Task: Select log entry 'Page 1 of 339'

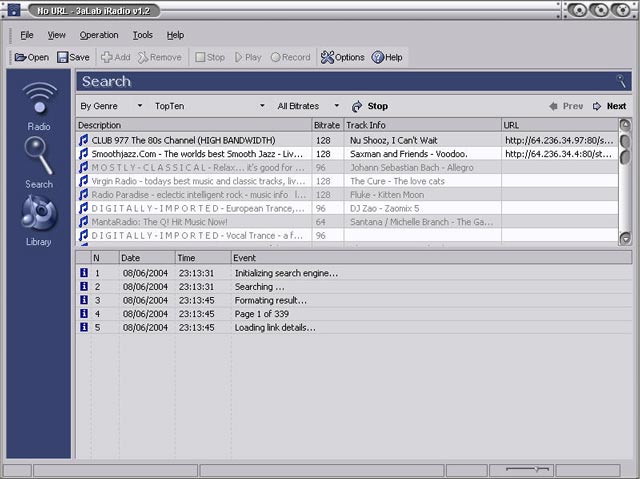Action: pyautogui.click(x=354, y=314)
